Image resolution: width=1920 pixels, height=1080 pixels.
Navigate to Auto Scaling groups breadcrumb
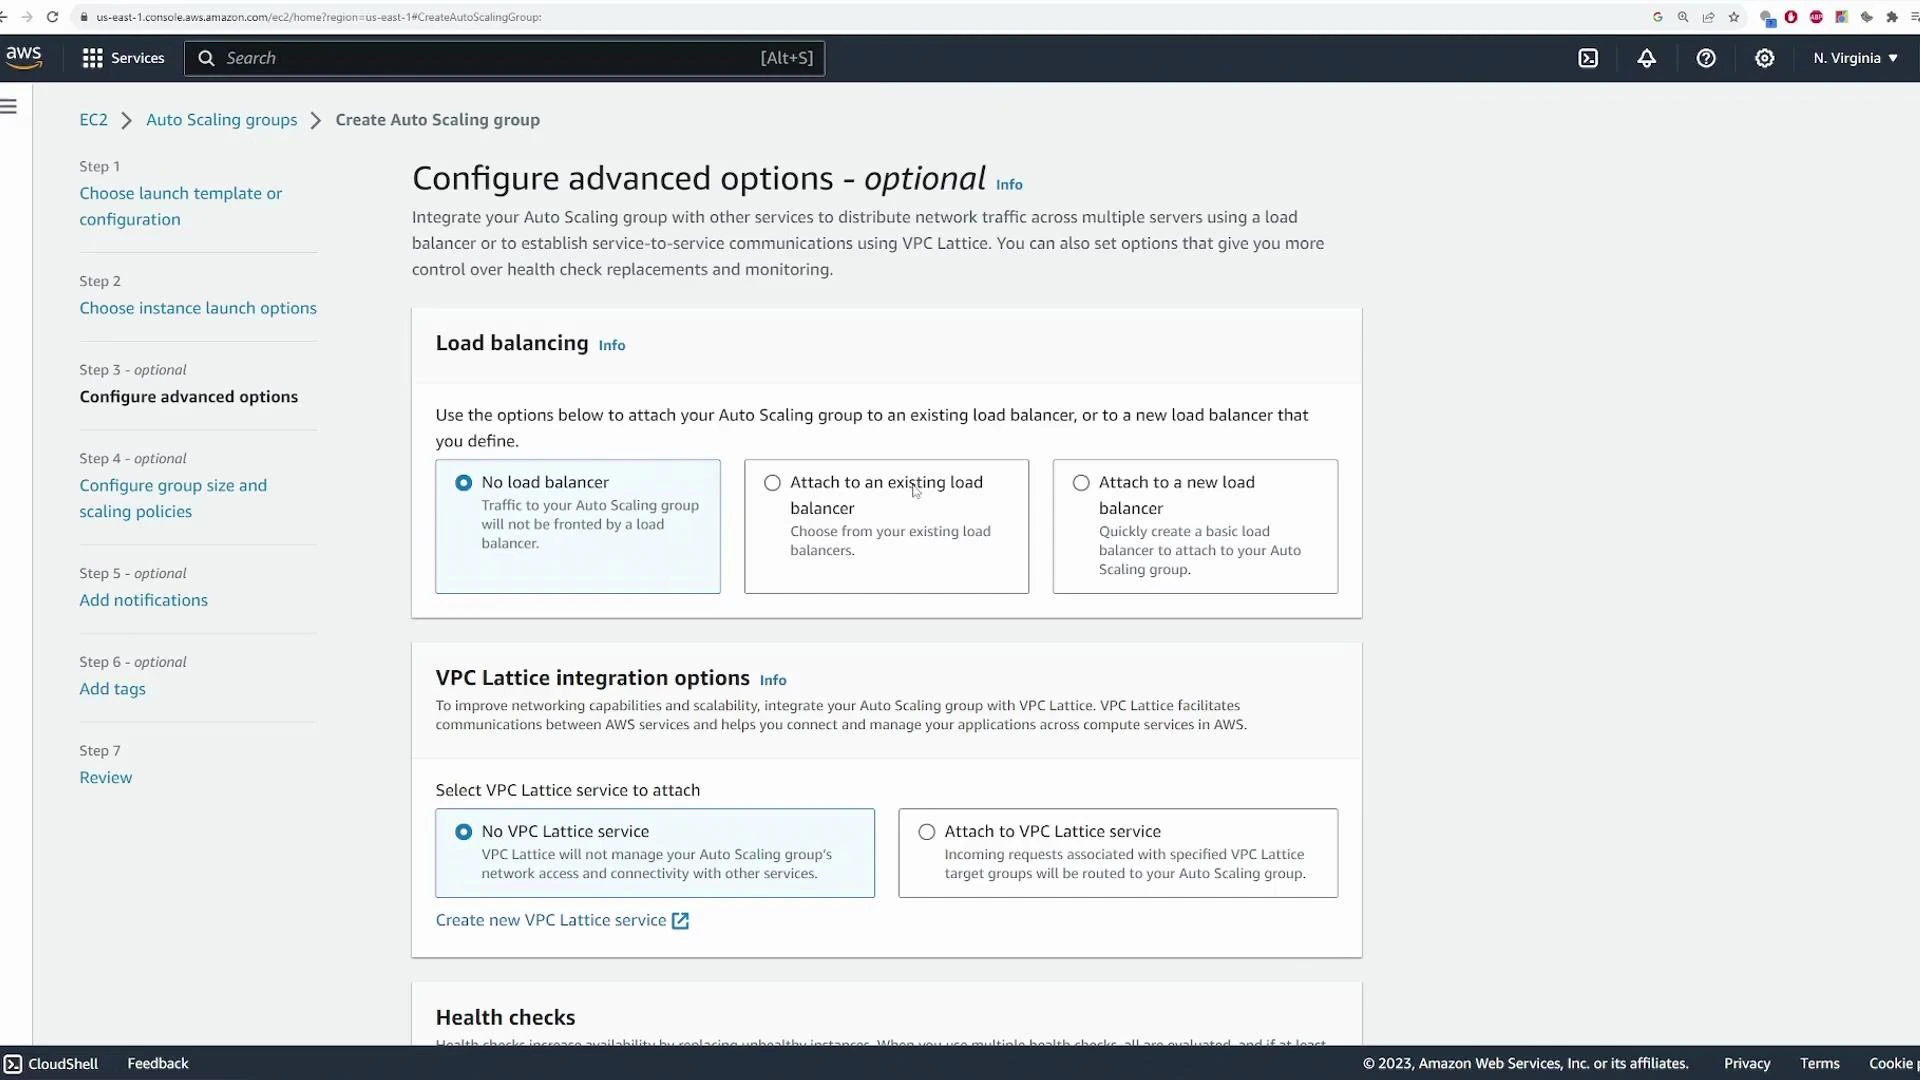pyautogui.click(x=222, y=119)
